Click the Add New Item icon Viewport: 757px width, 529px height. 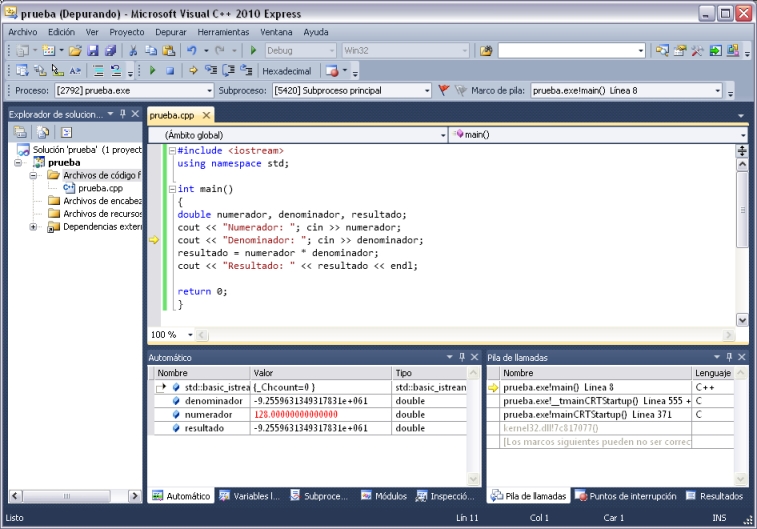pyautogui.click(x=48, y=50)
